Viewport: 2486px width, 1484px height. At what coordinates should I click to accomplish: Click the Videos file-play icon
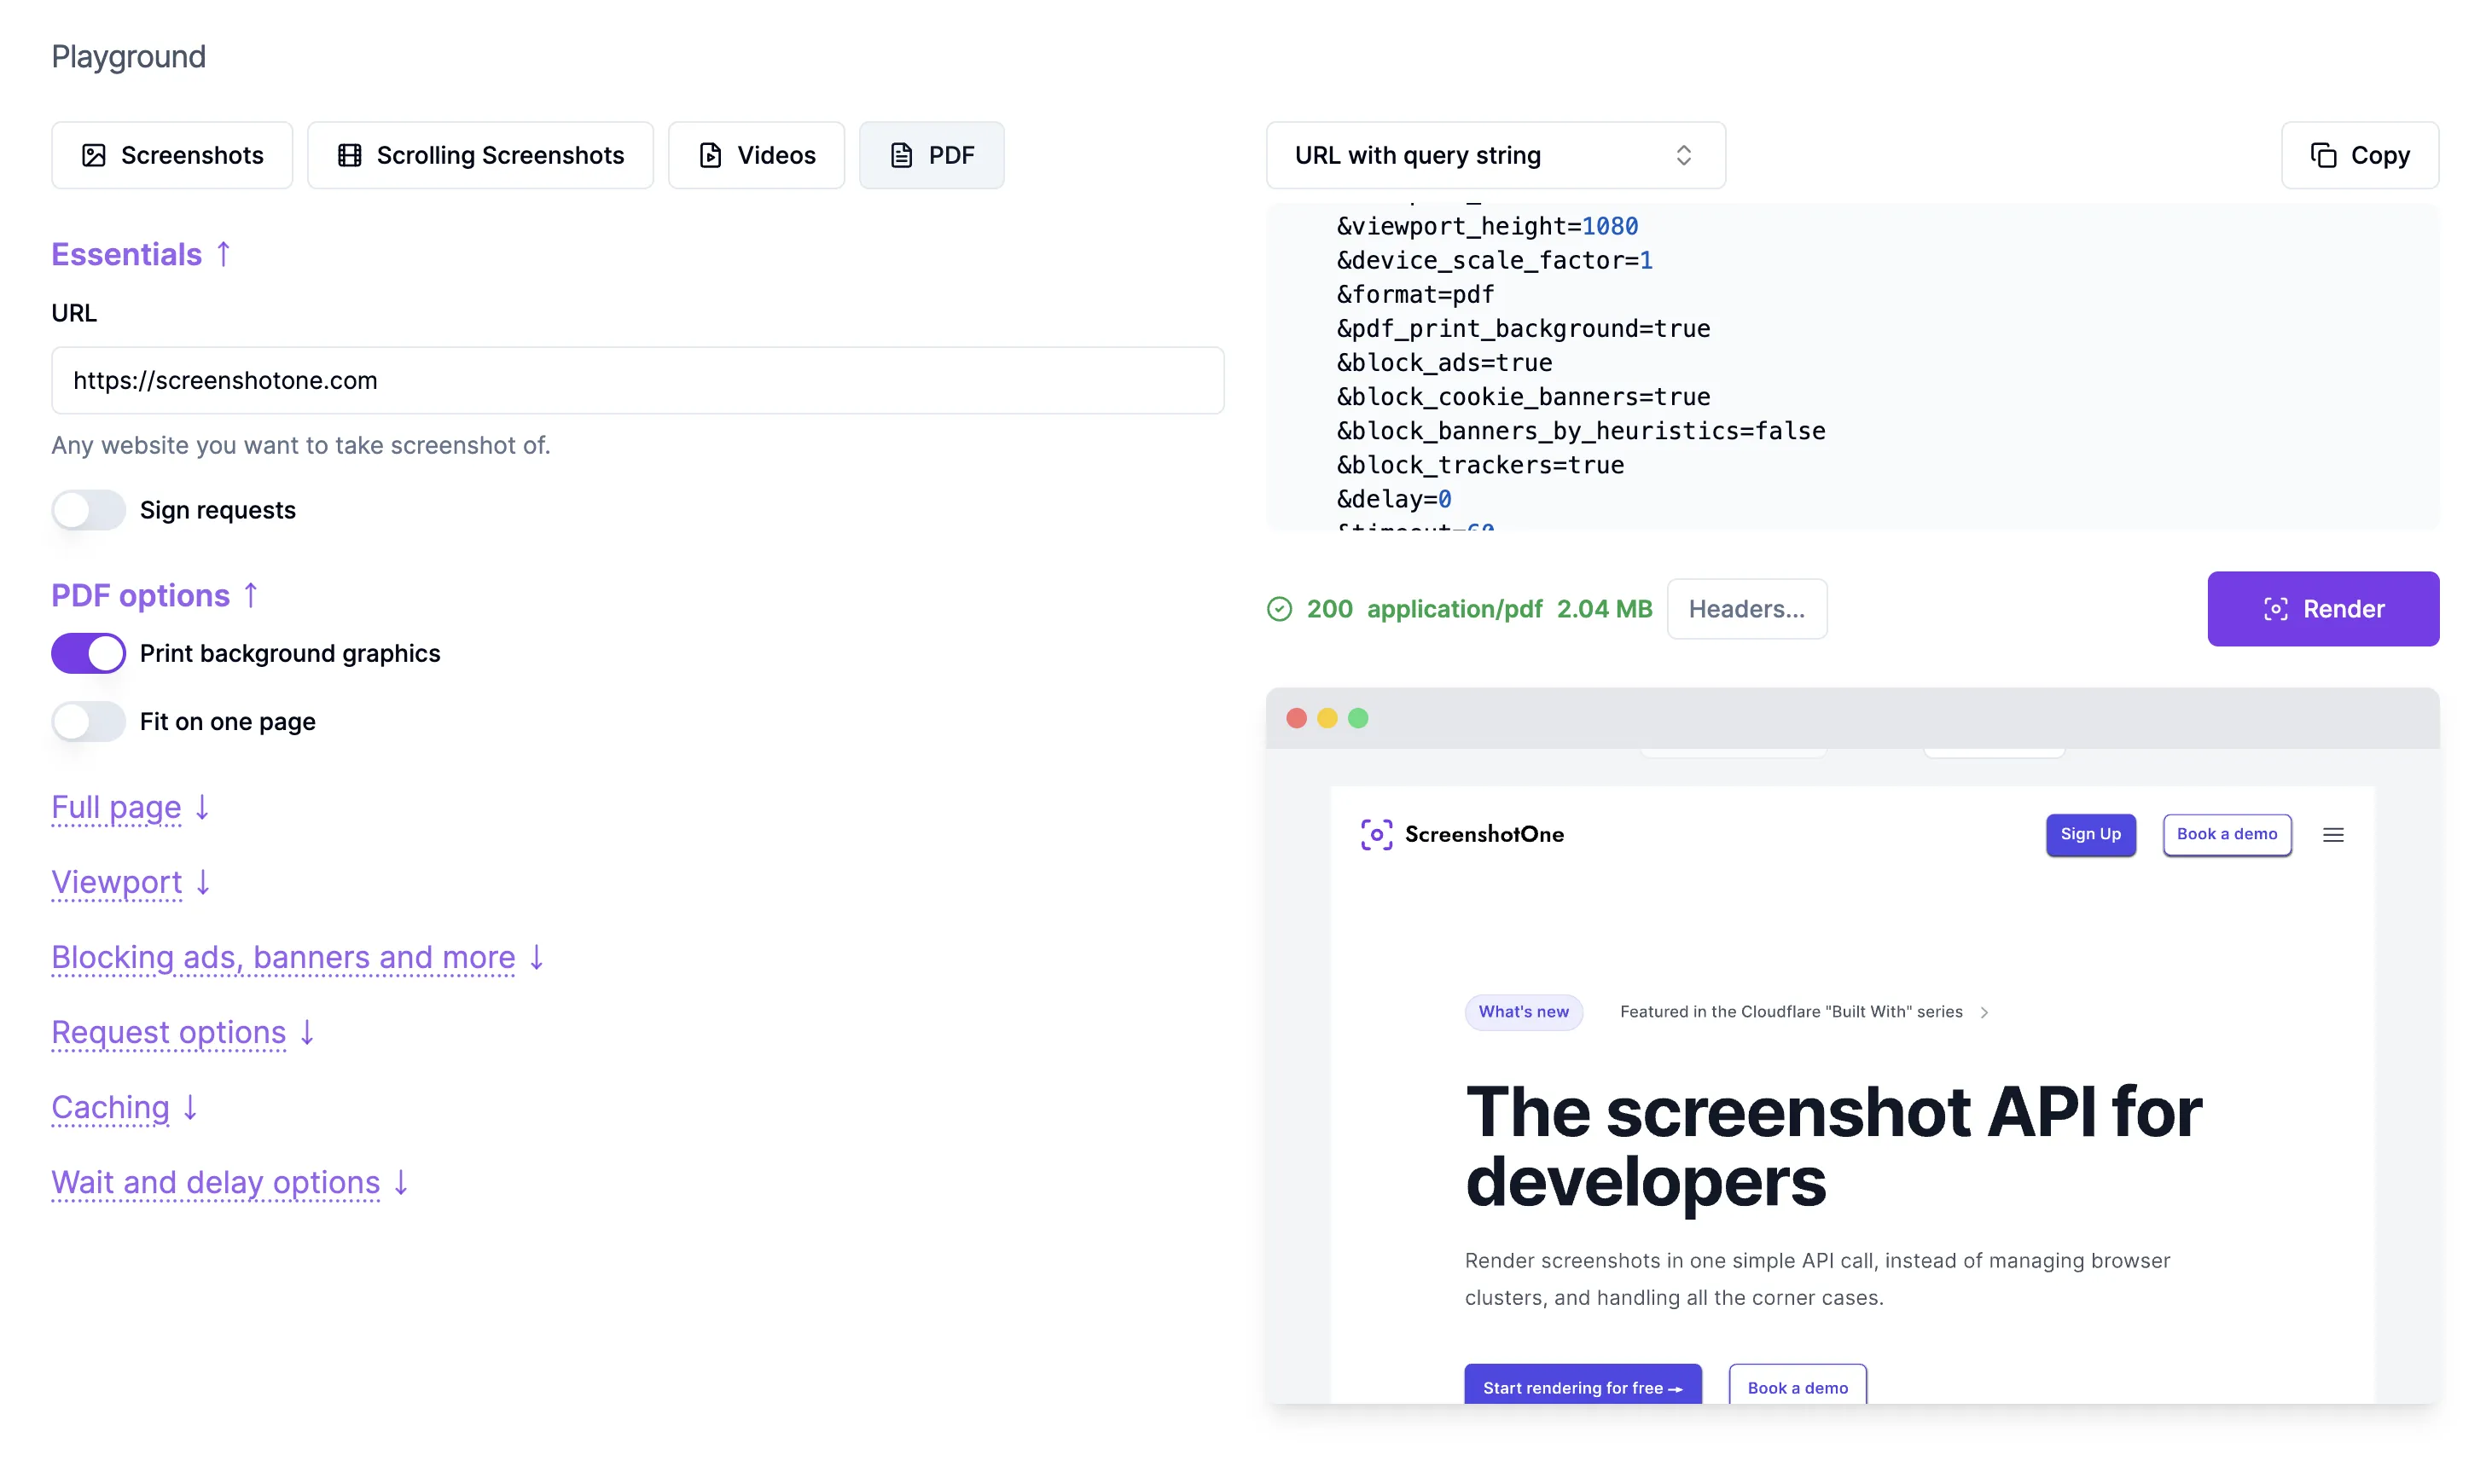(710, 155)
